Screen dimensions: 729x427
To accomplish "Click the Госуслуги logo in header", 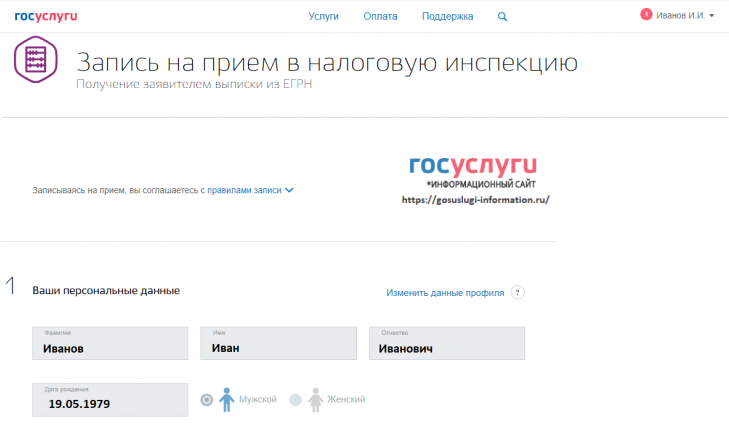I will coord(46,16).
